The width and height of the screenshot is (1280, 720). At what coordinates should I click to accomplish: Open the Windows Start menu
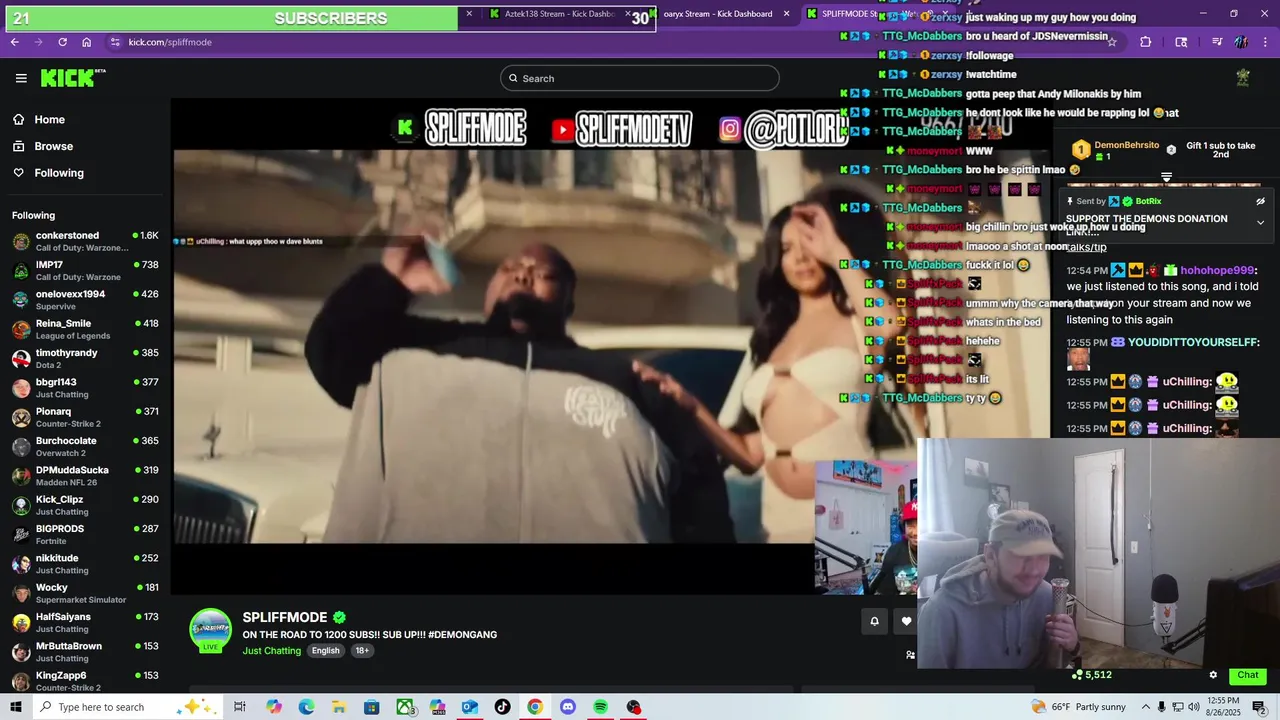pos(15,707)
